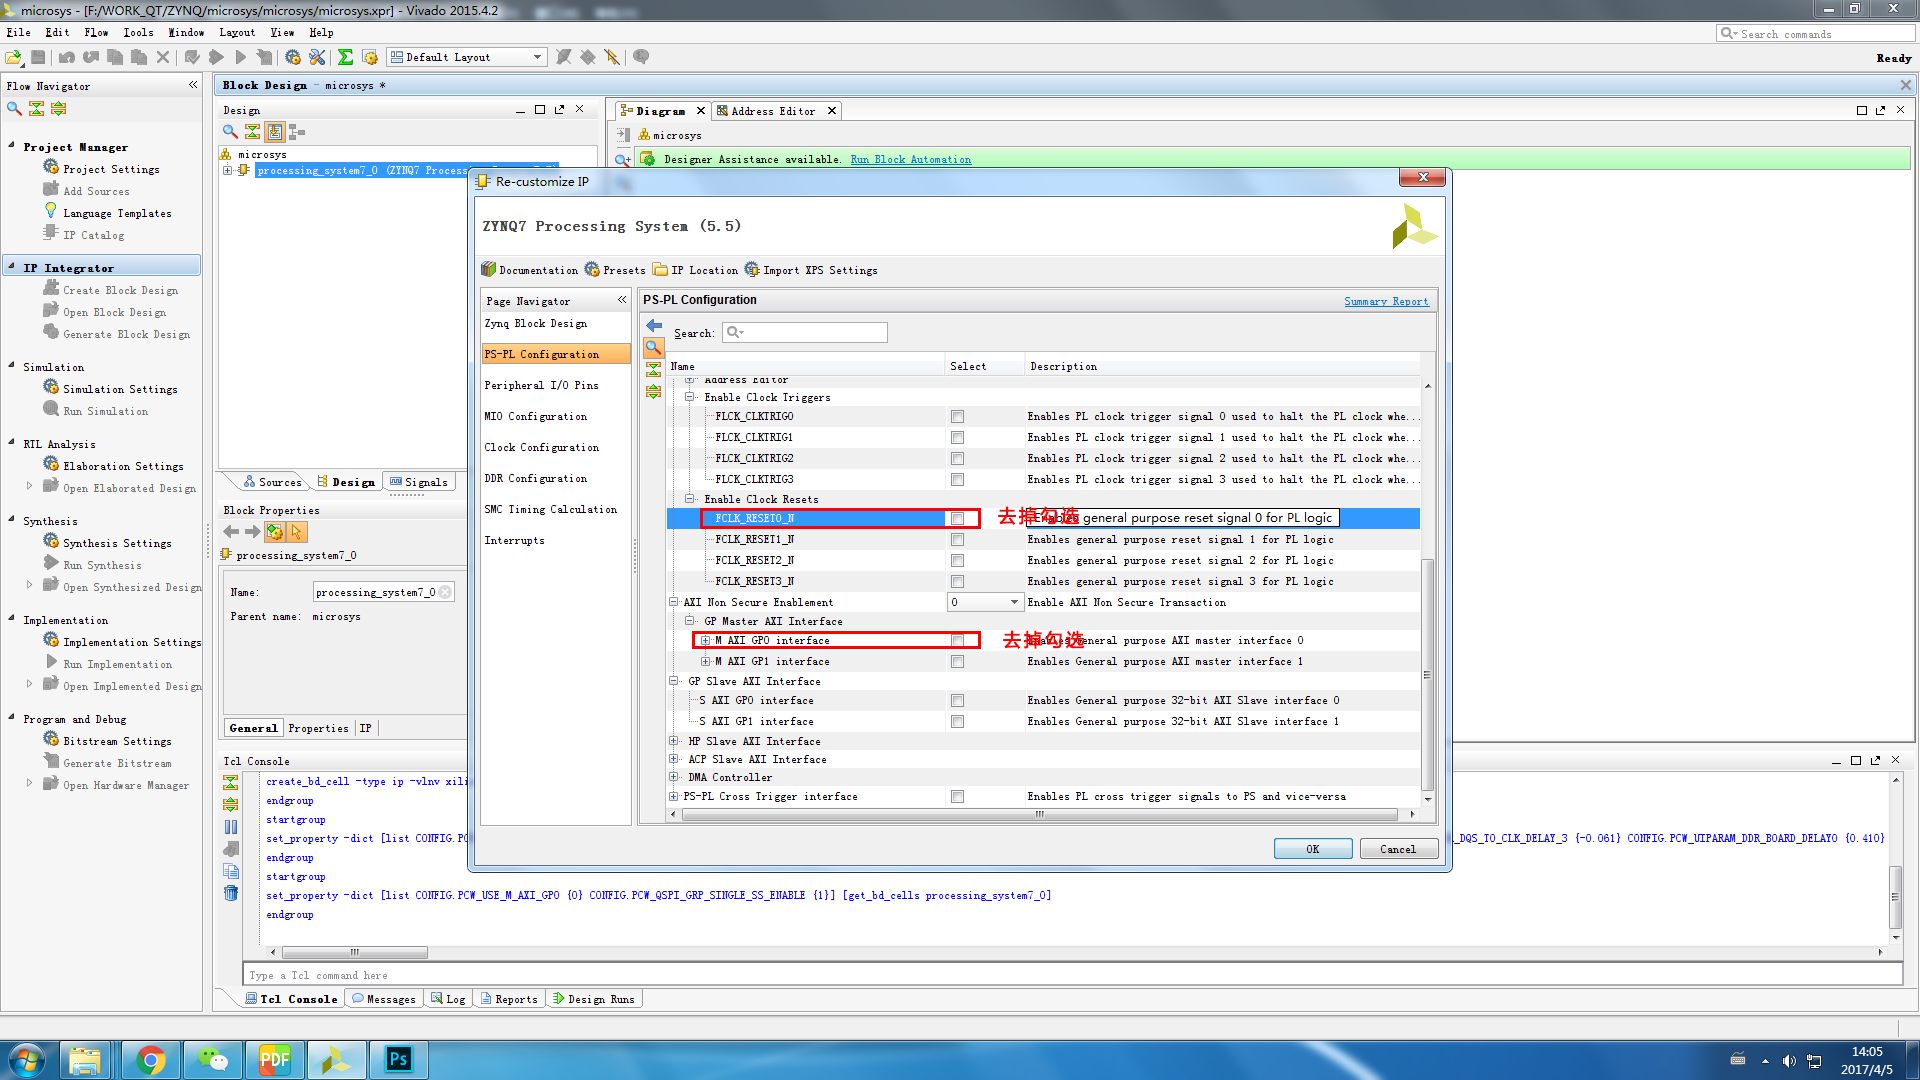Click the blue back arrow in PS-PL Configuration
Screen dimensions: 1920x1080
654,325
